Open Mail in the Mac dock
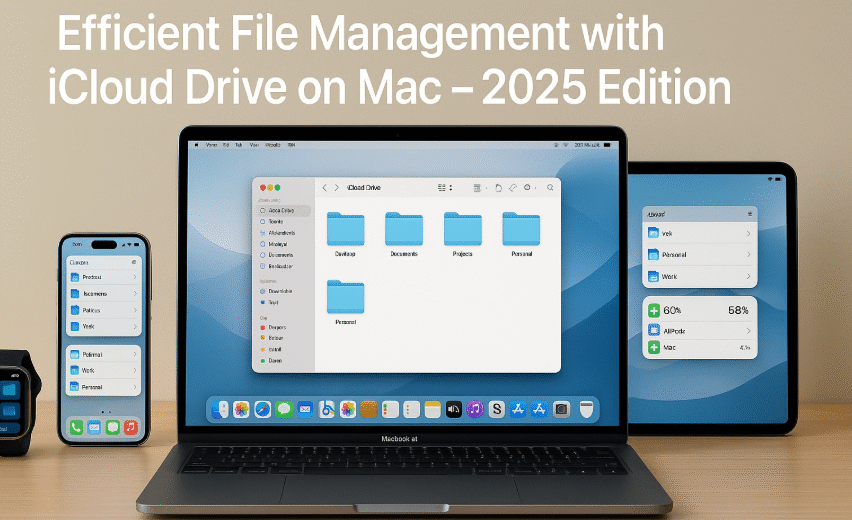Viewport: 852px width, 520px height. click(x=305, y=409)
